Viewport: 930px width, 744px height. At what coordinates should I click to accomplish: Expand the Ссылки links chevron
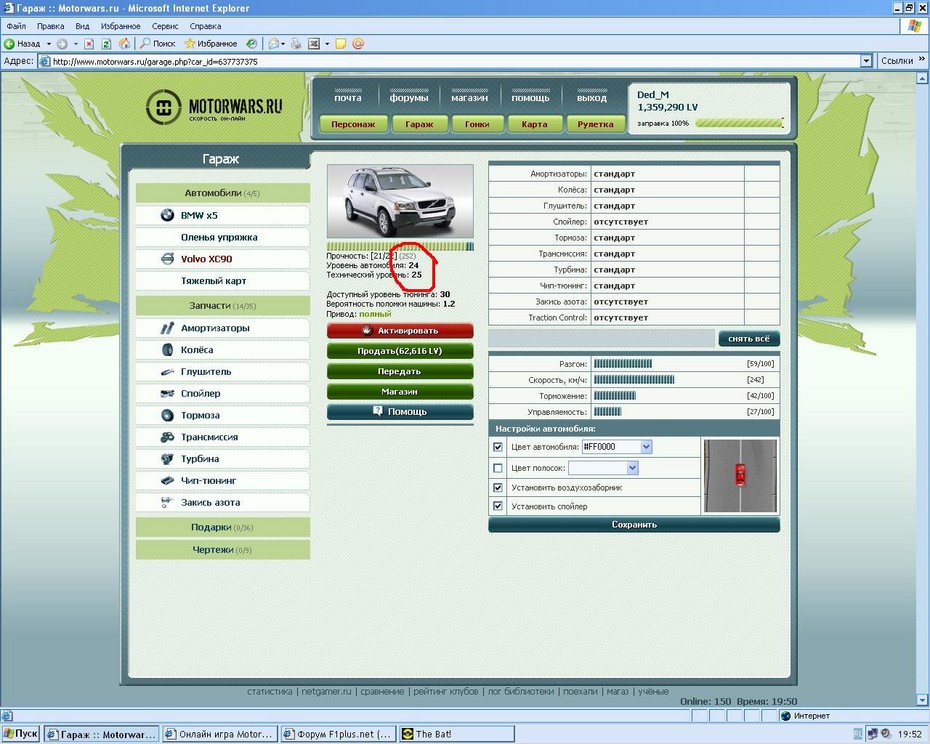coord(922,60)
